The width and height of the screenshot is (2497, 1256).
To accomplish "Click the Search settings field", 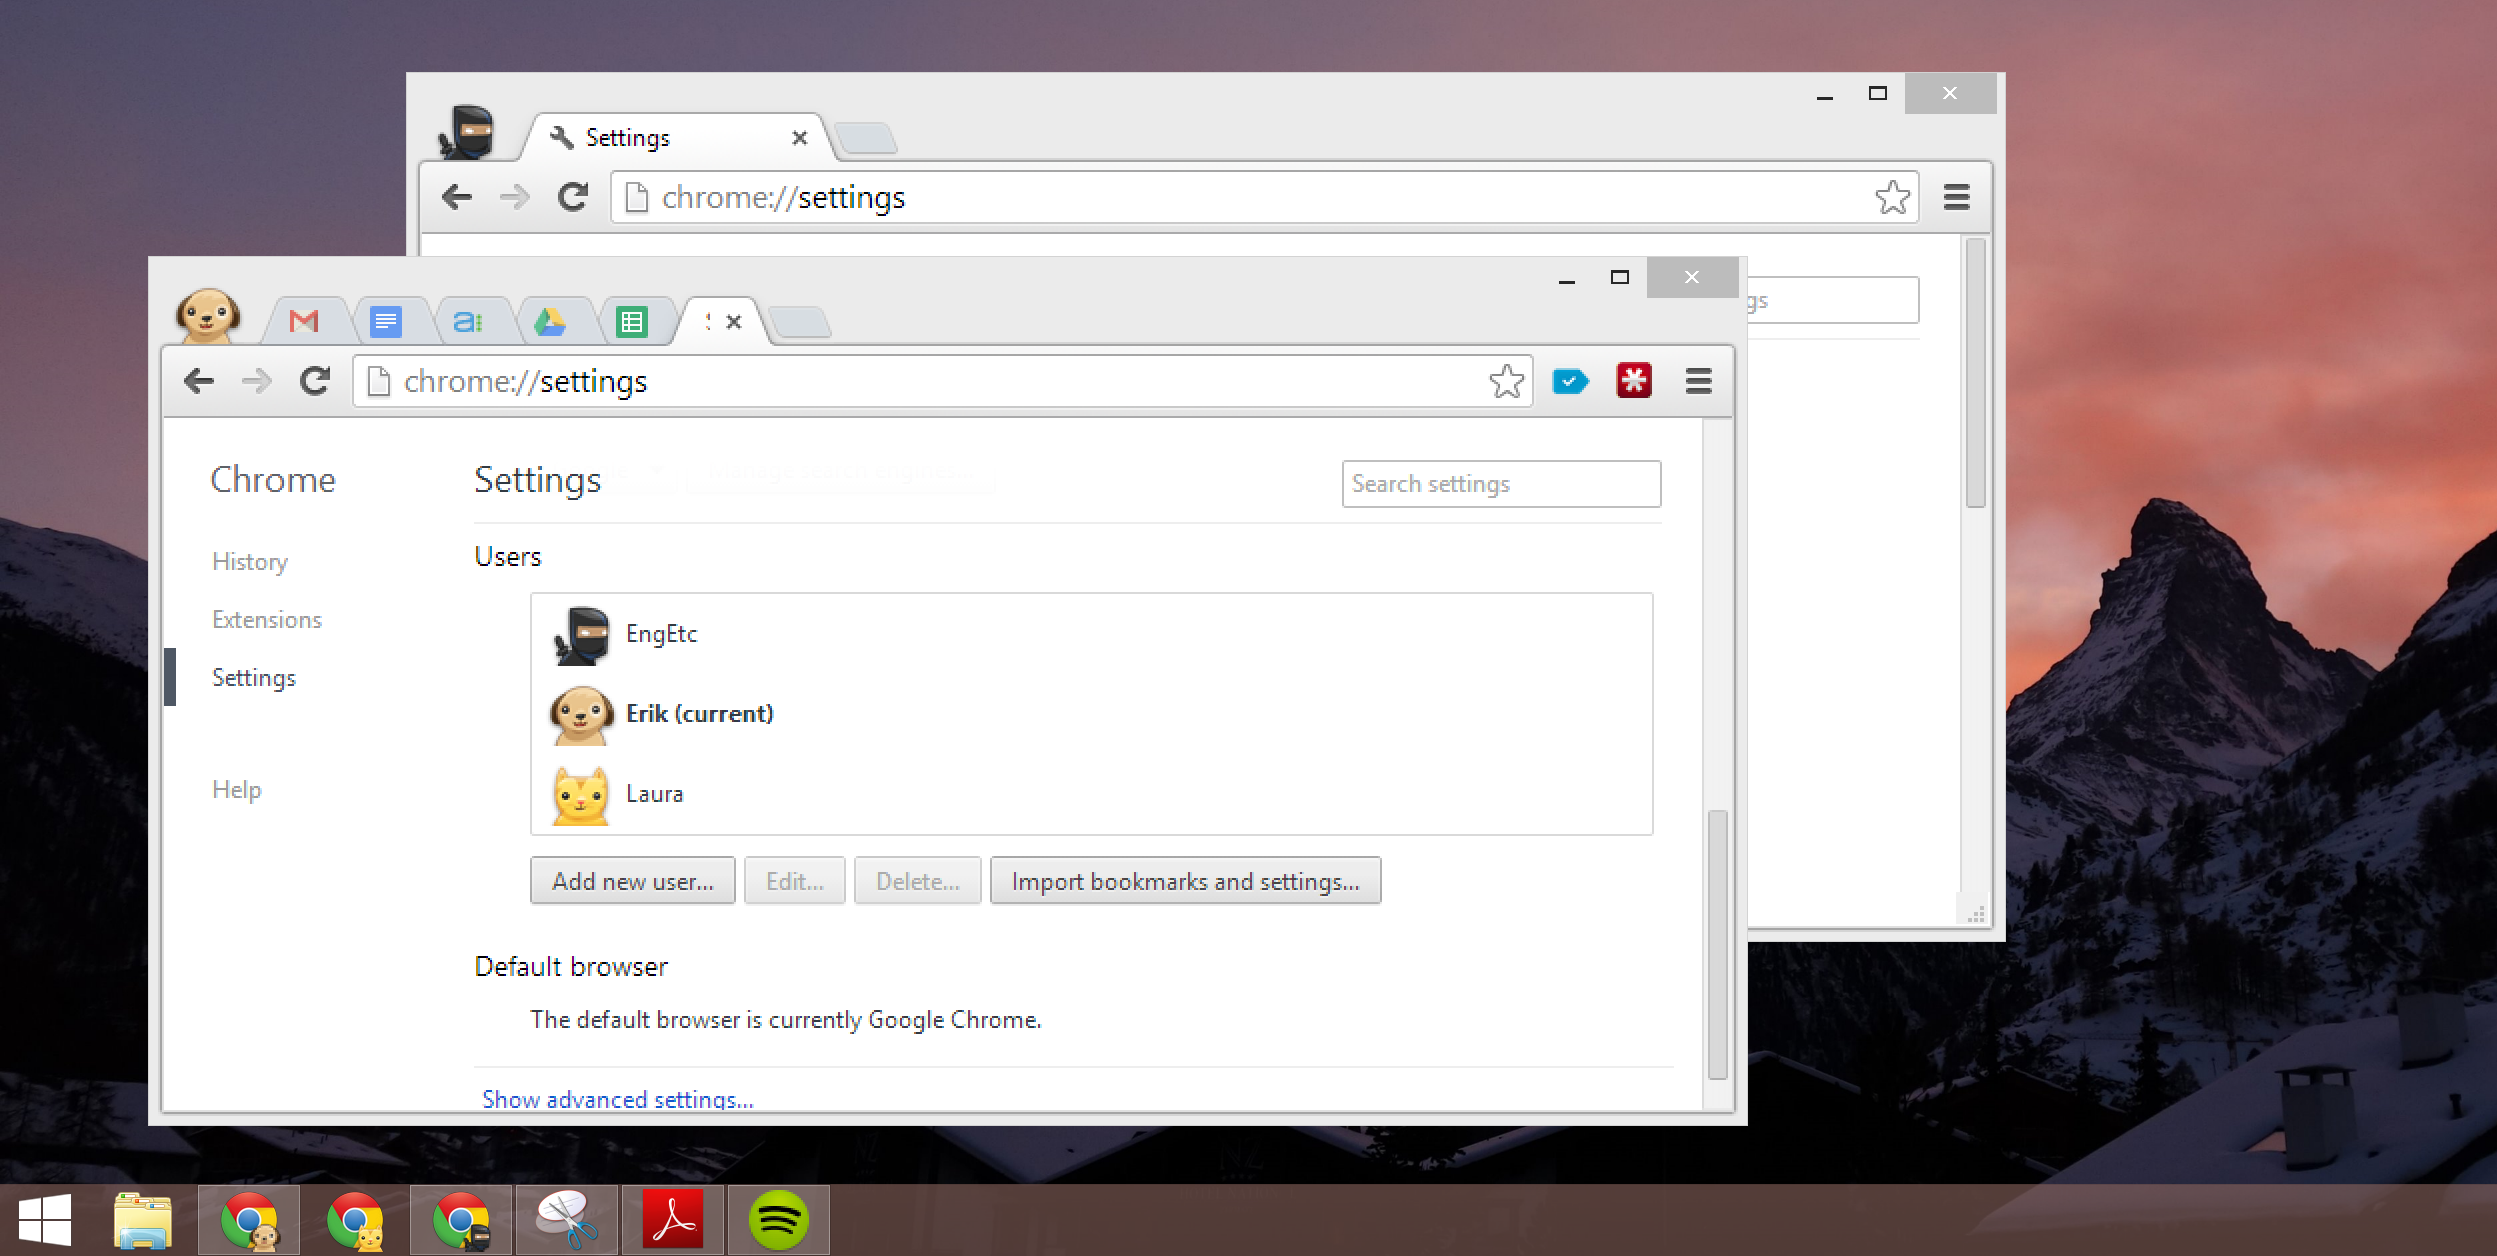I will [x=1500, y=484].
